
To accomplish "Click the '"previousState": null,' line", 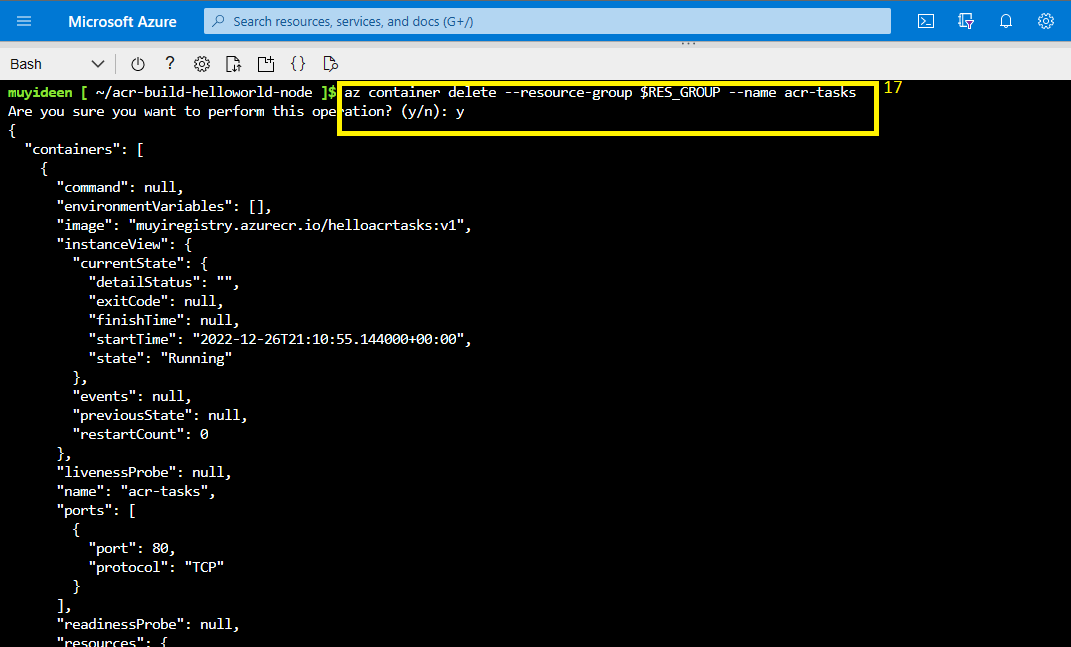I will click(x=160, y=415).
